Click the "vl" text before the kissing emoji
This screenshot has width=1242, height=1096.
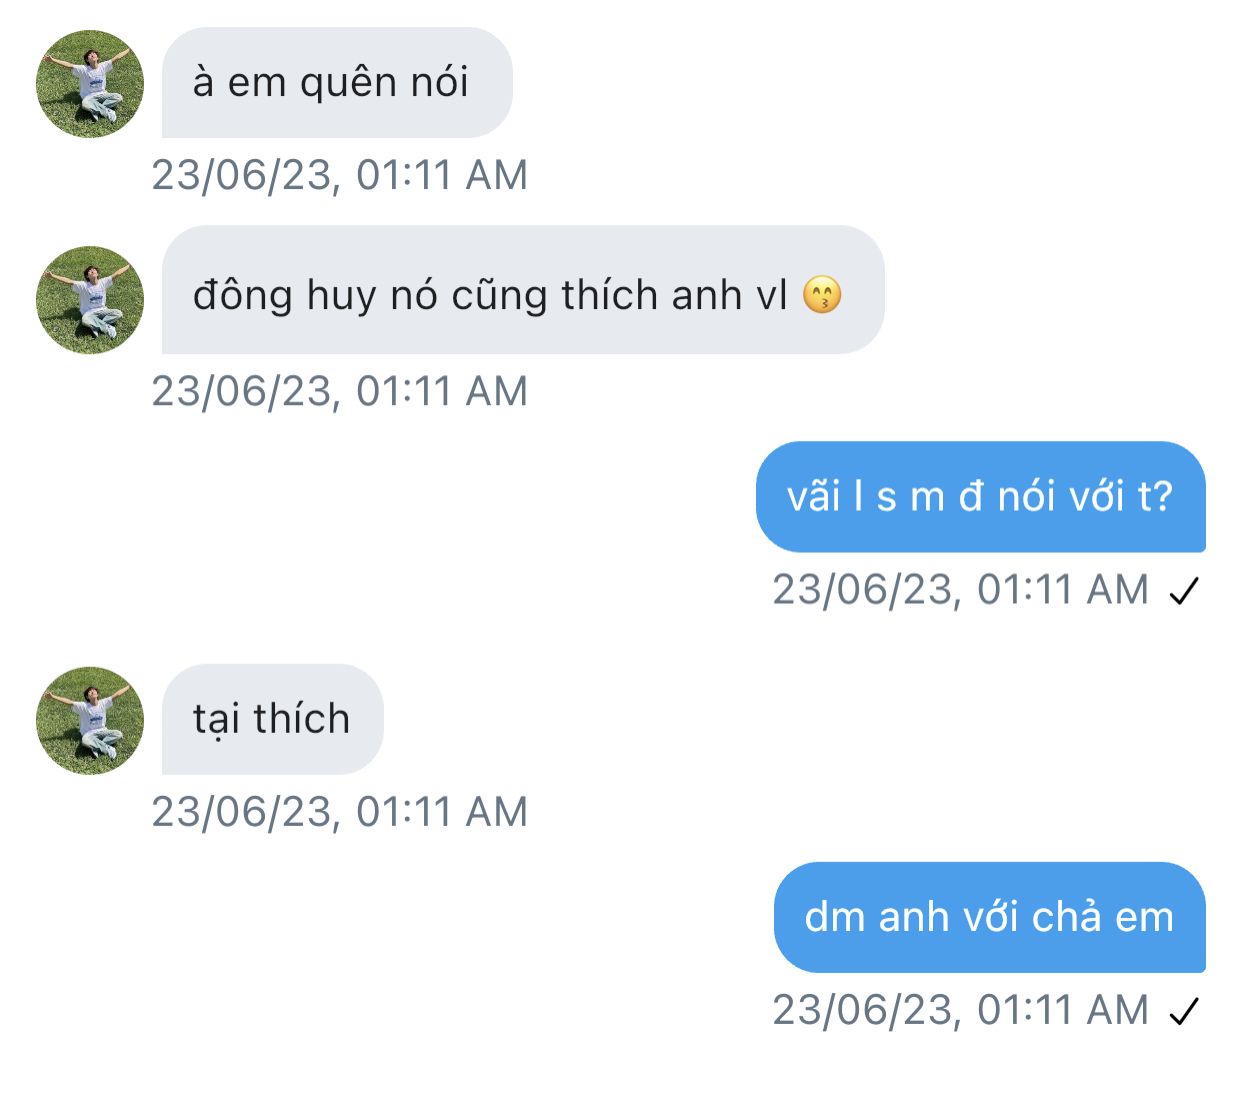click(772, 296)
